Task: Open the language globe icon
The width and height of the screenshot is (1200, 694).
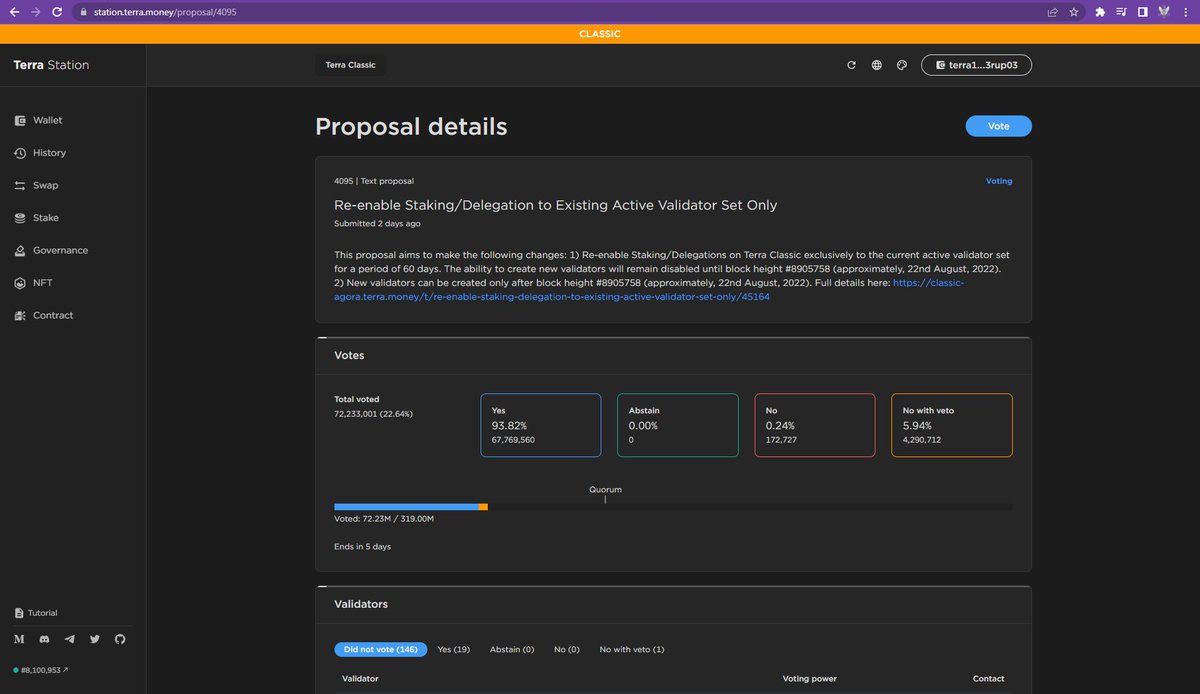Action: coord(877,65)
